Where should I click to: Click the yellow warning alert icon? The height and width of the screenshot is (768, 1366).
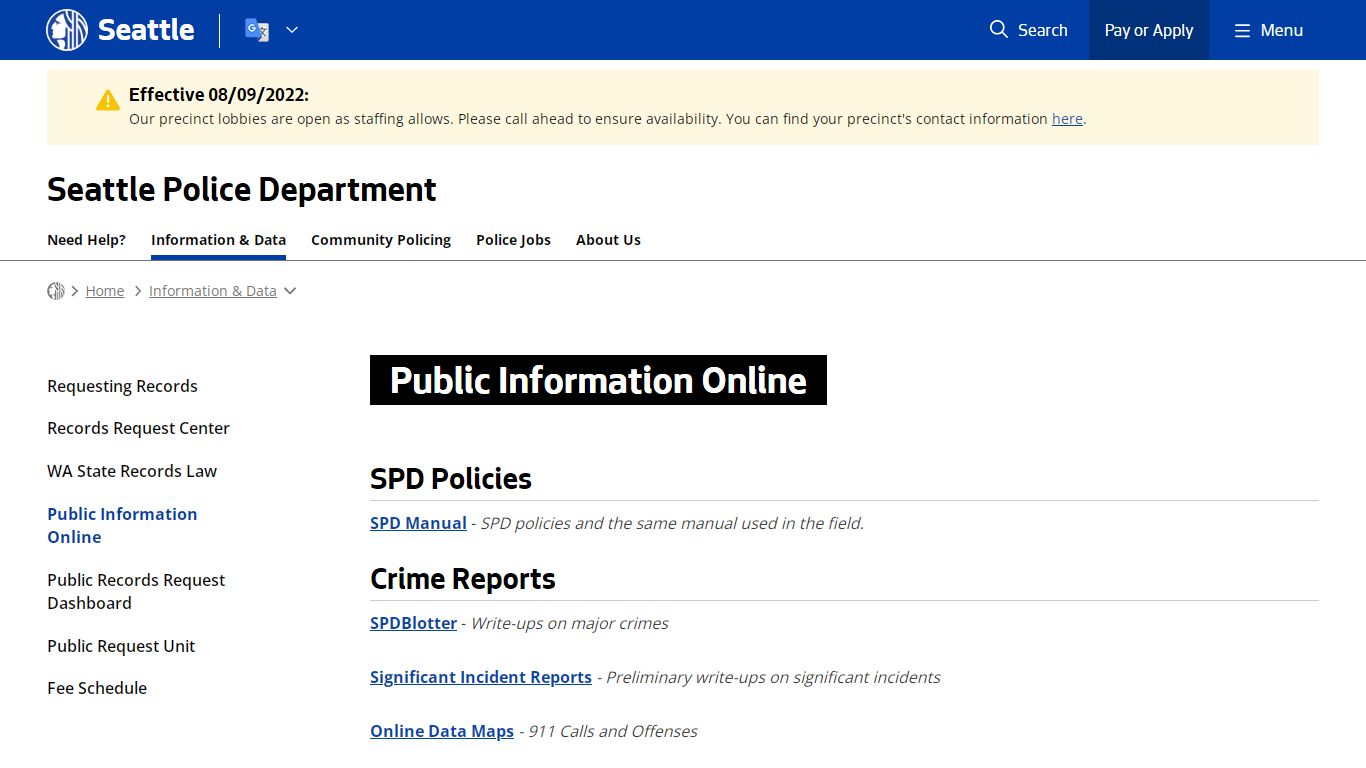click(108, 100)
